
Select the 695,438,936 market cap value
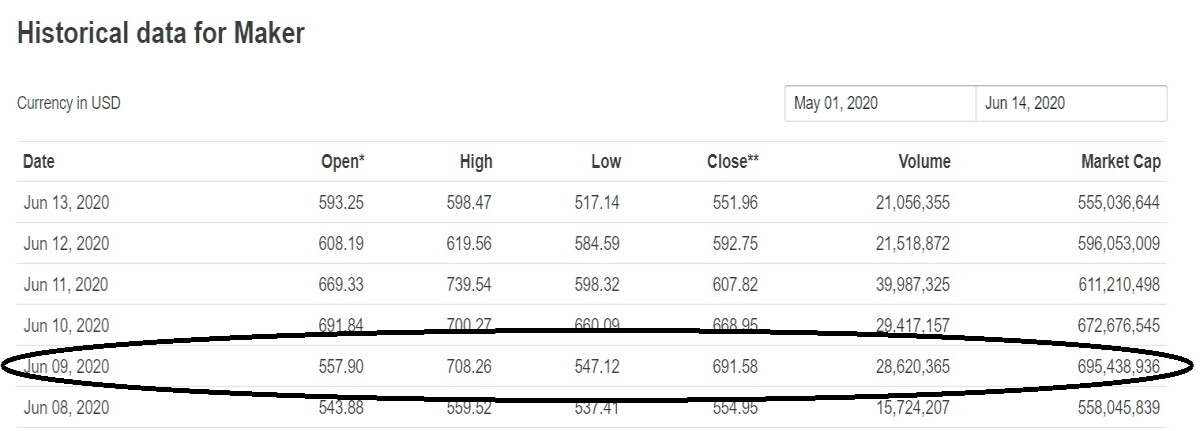click(x=1115, y=367)
